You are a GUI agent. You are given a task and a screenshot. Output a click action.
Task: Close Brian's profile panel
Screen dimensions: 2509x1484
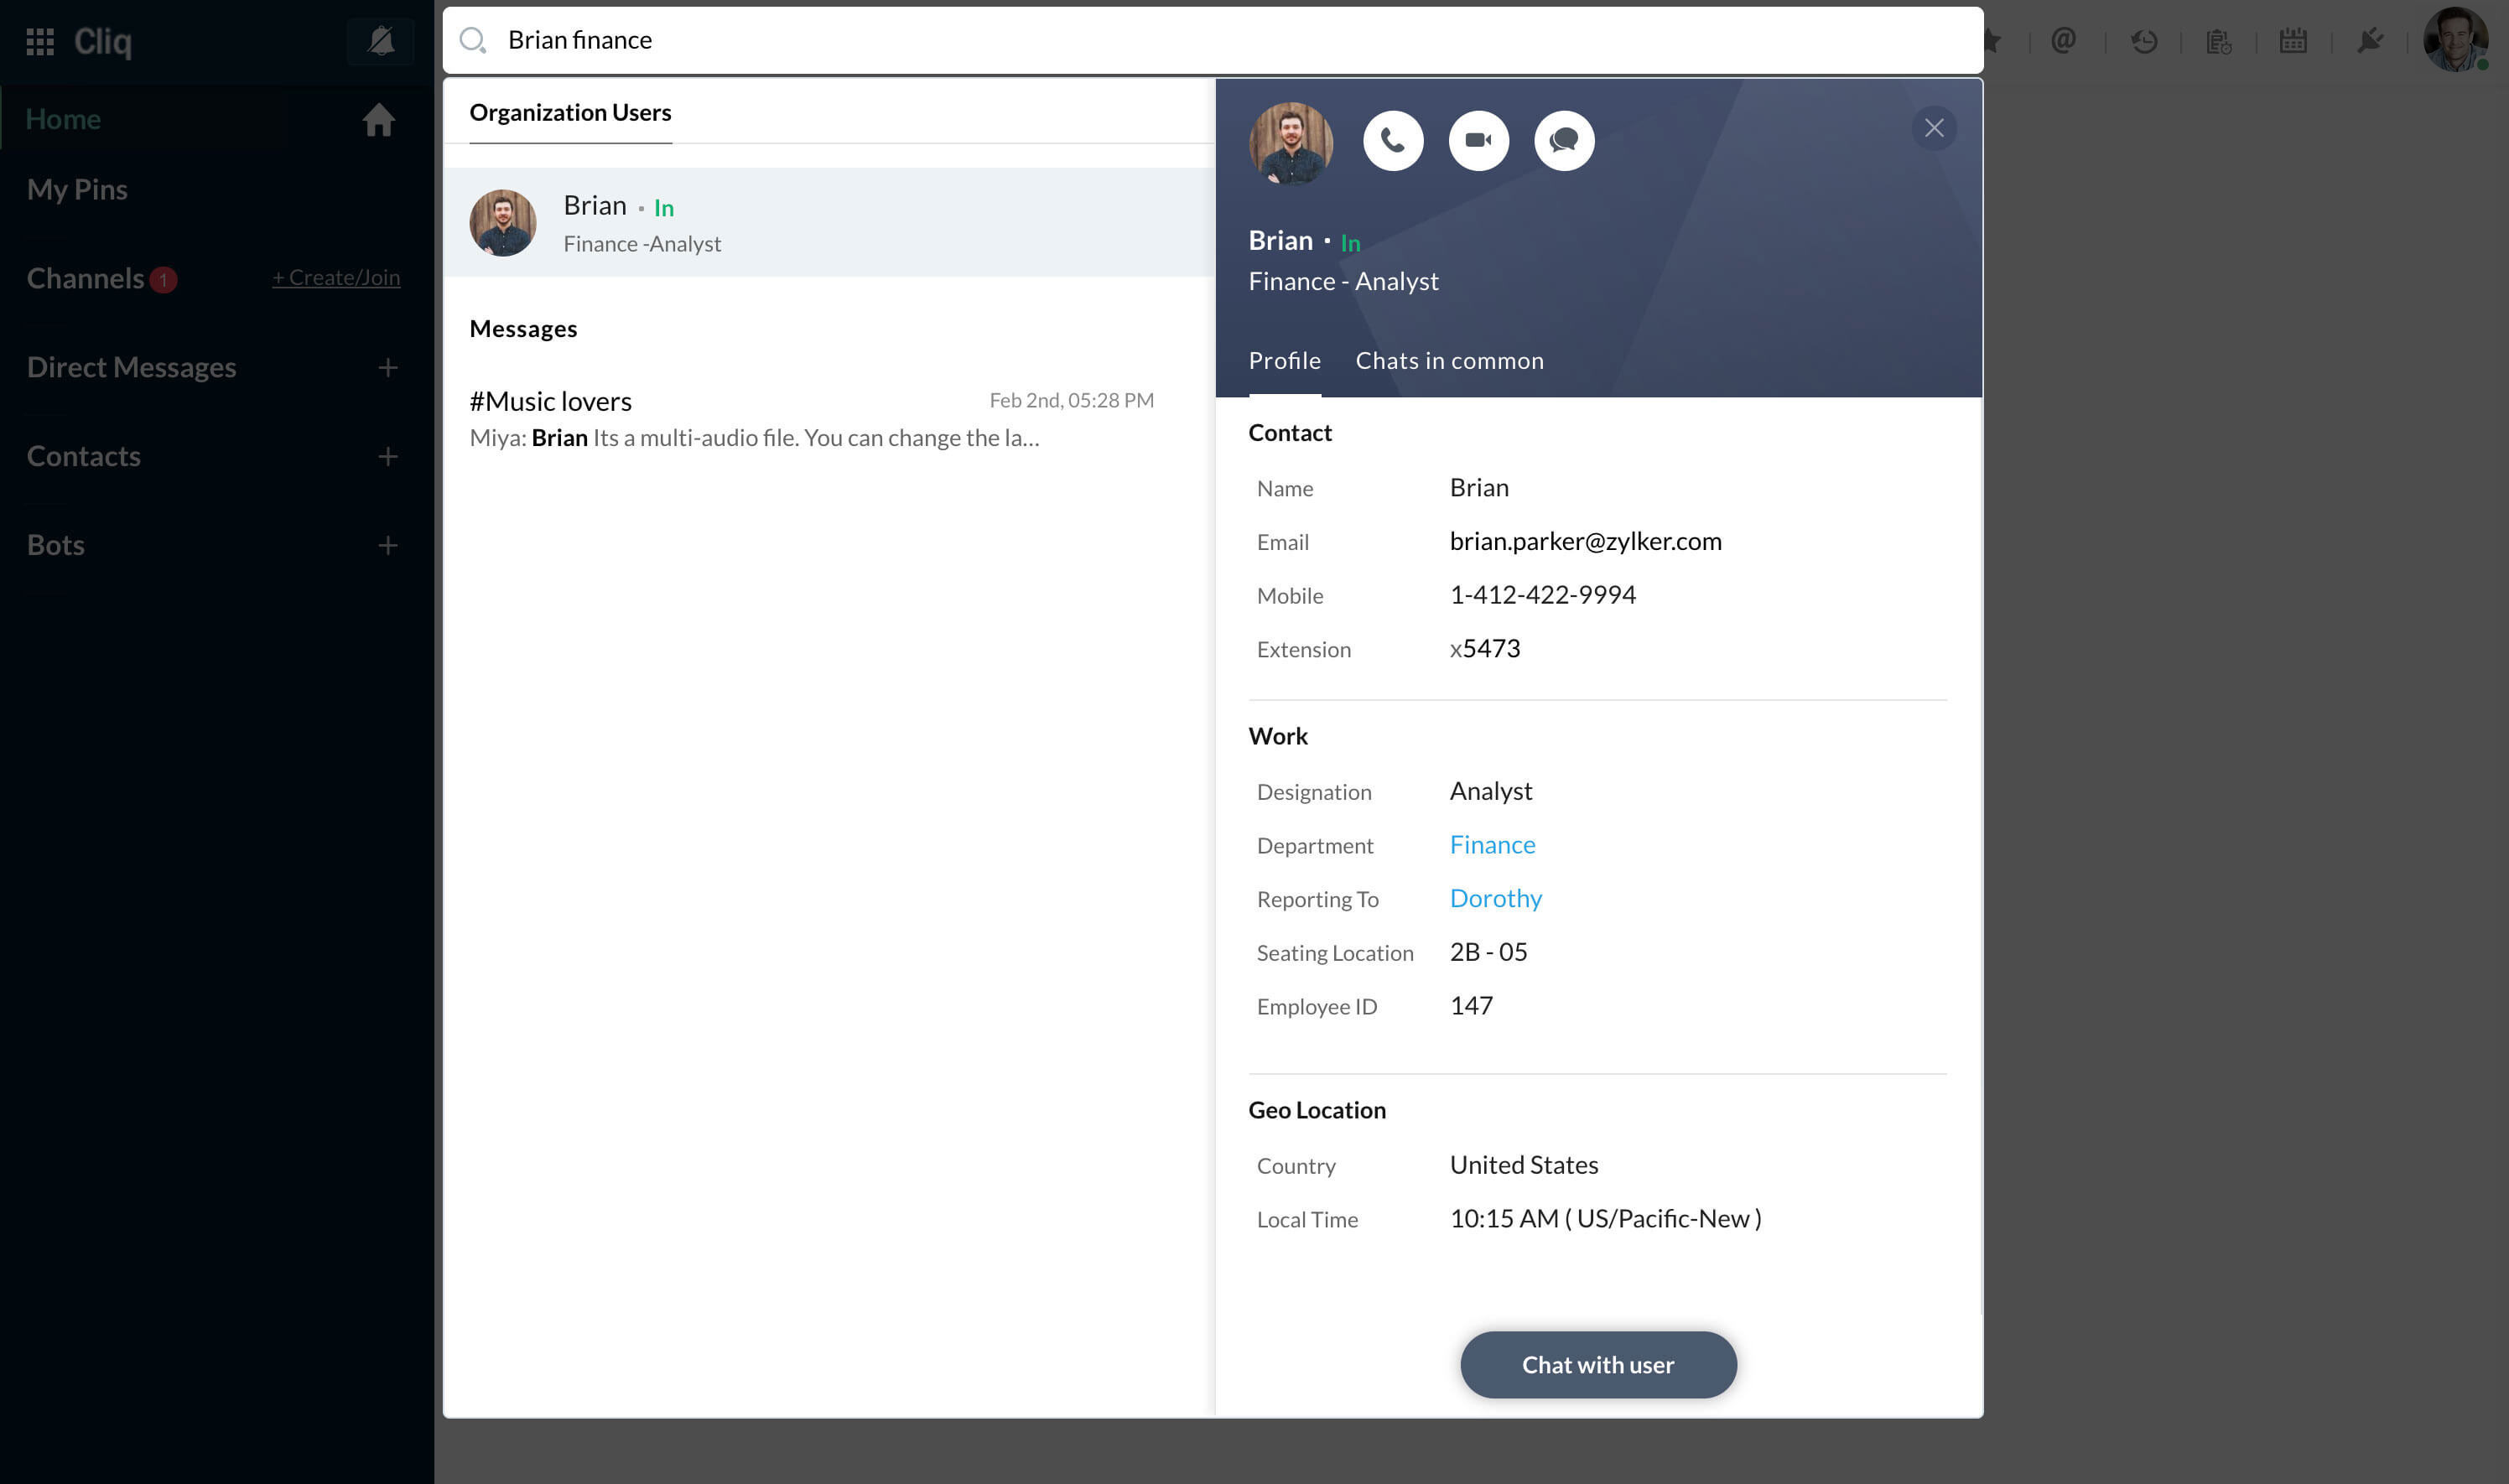point(1934,128)
